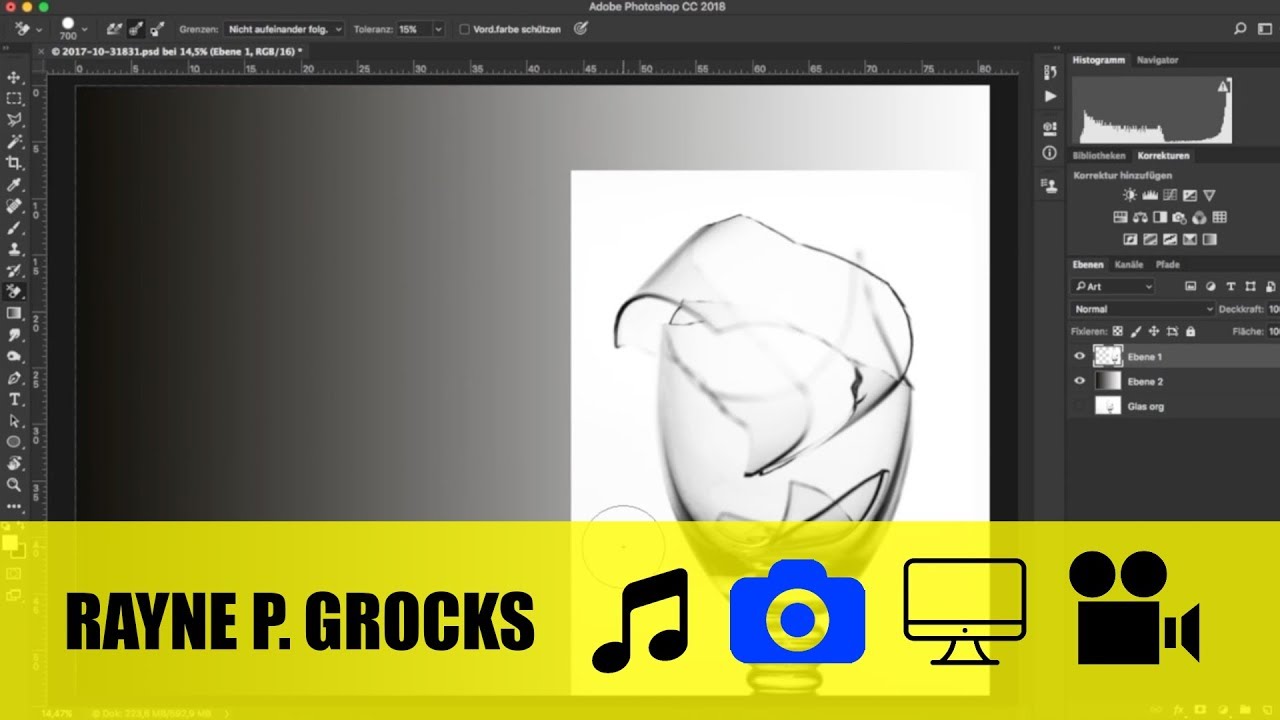Select the Sponge/Dodge tool
This screenshot has width=1280, height=720.
point(14,357)
